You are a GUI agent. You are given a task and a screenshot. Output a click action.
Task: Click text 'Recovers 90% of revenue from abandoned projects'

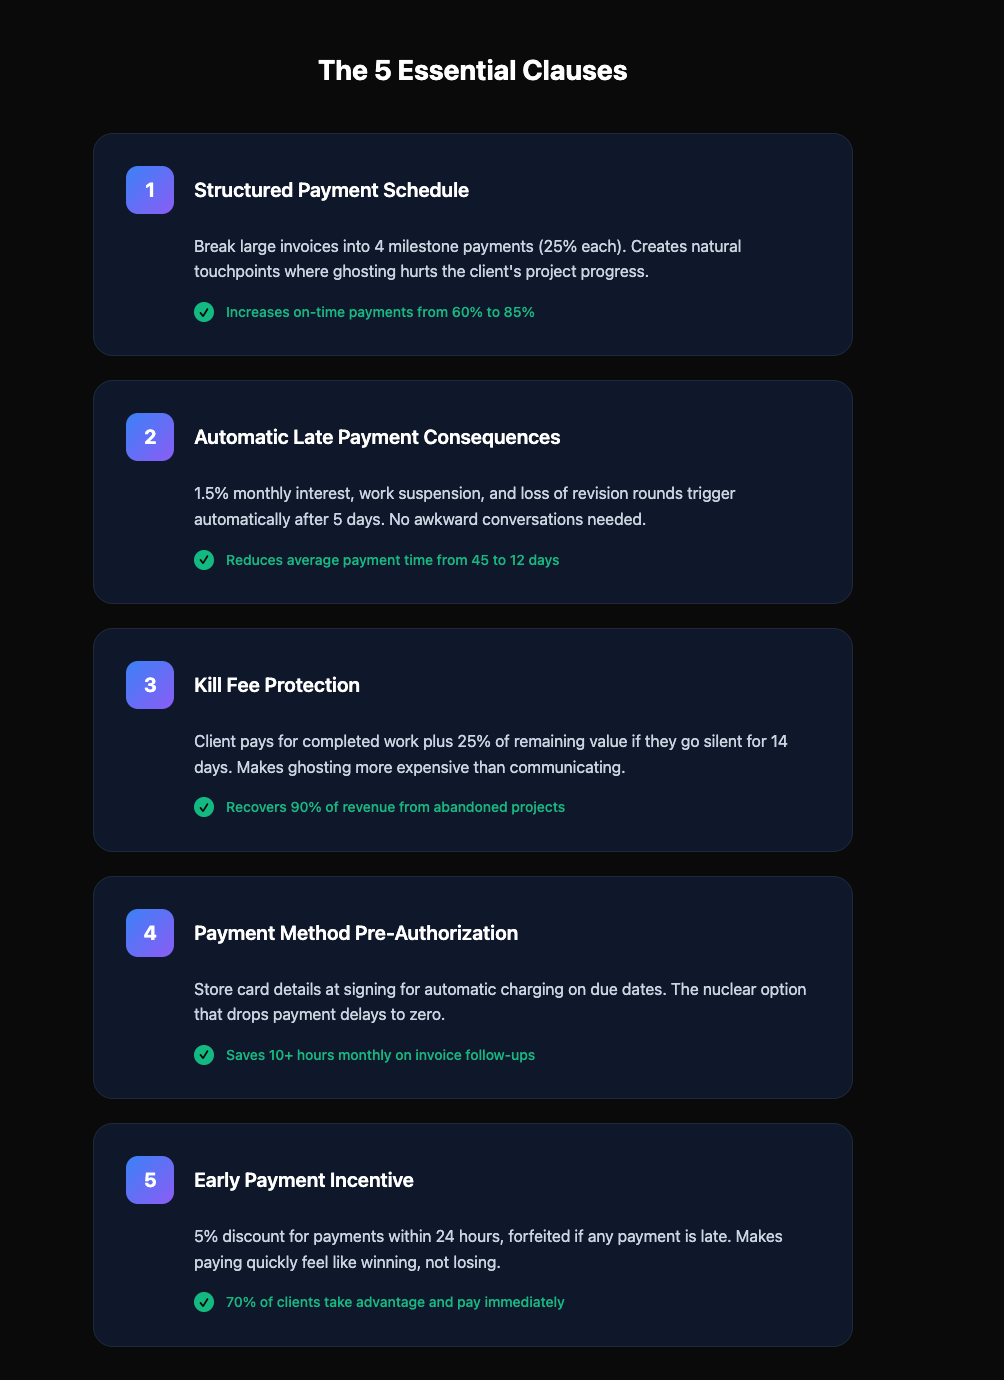click(x=395, y=807)
